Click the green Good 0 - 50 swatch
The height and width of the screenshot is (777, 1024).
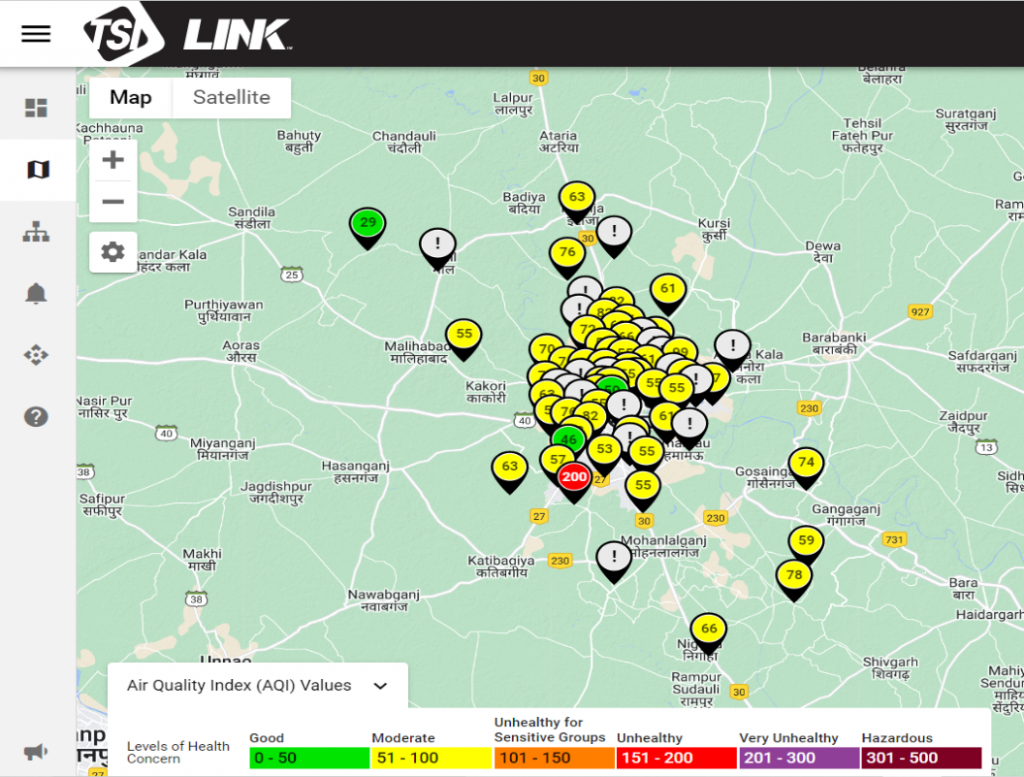pyautogui.click(x=309, y=758)
